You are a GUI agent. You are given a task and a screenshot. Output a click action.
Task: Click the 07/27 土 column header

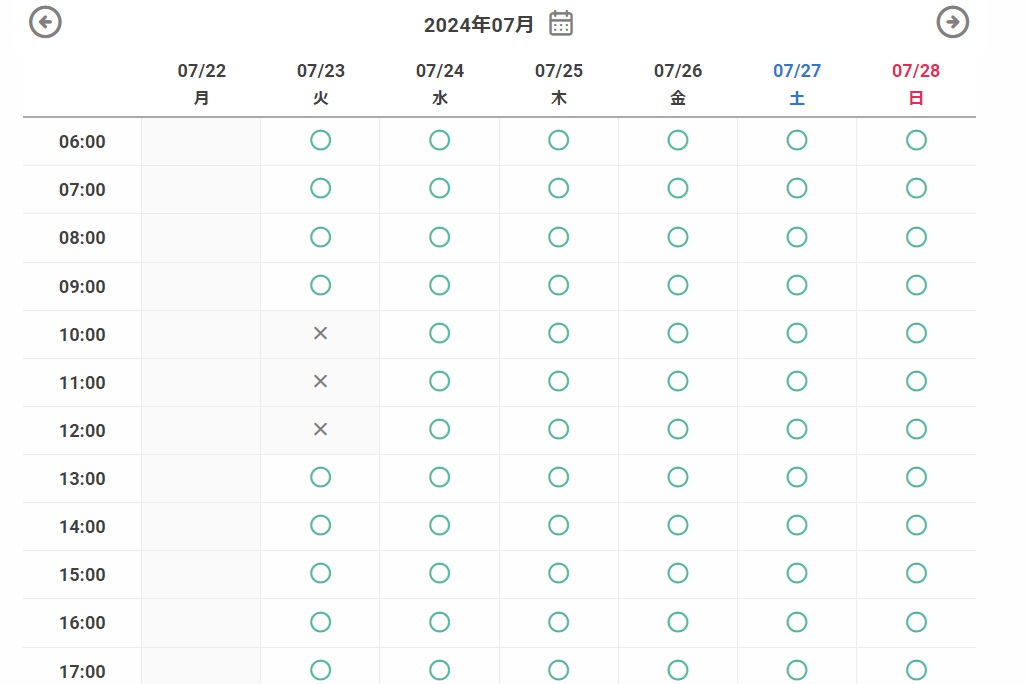tap(797, 84)
